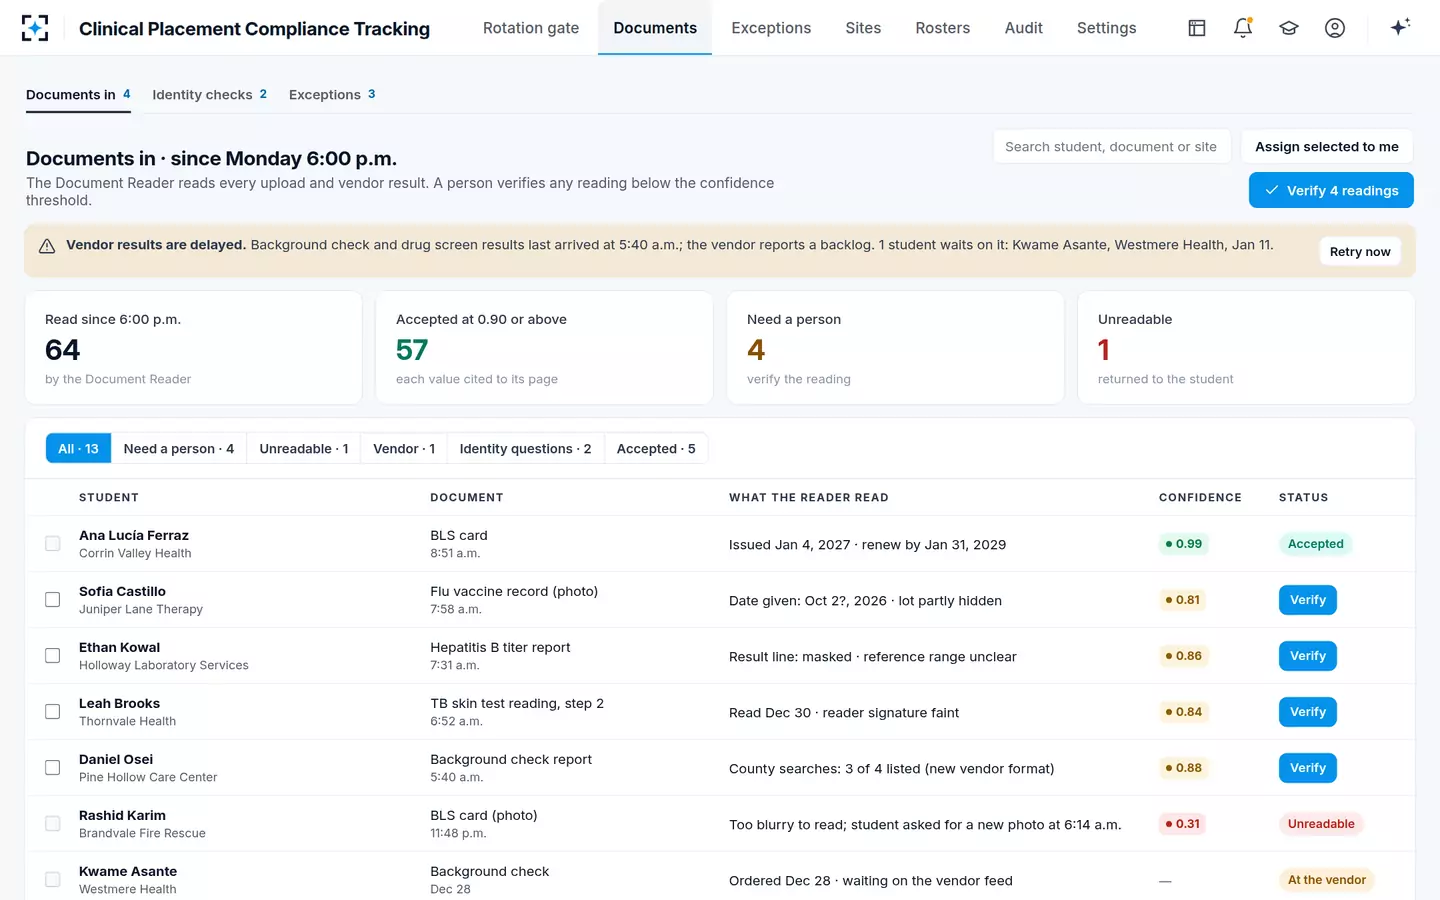This screenshot has width=1440, height=900.
Task: Switch to Identity checks sub-tab
Action: coord(209,95)
